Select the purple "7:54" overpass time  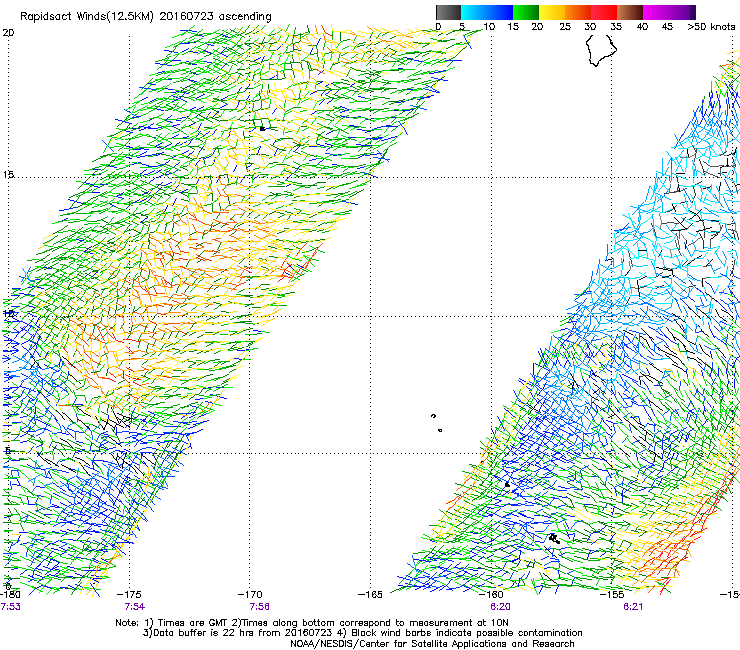click(x=135, y=607)
